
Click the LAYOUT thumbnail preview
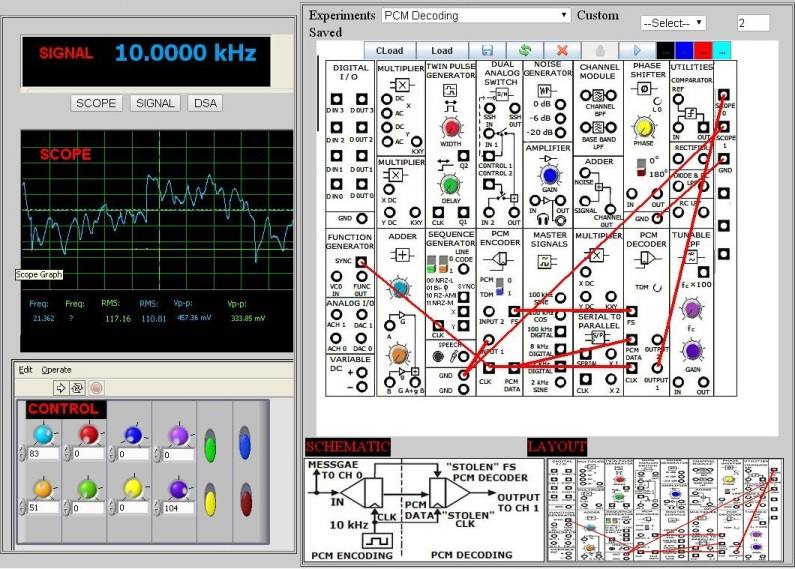point(665,510)
